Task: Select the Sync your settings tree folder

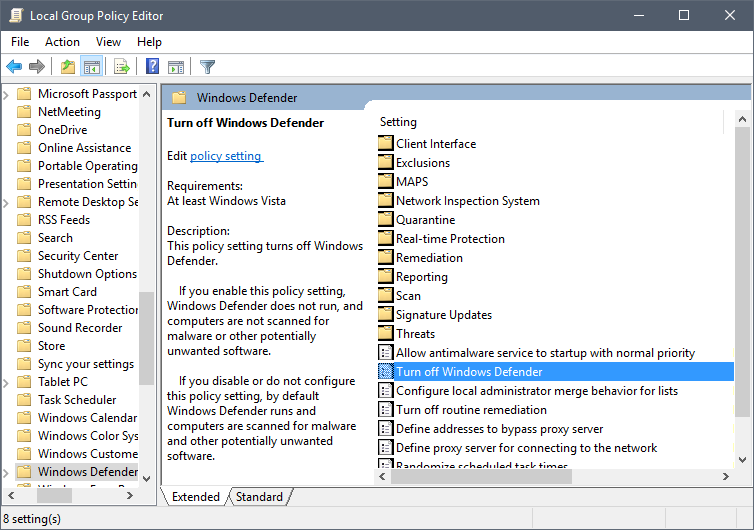Action: pyautogui.click(x=86, y=364)
